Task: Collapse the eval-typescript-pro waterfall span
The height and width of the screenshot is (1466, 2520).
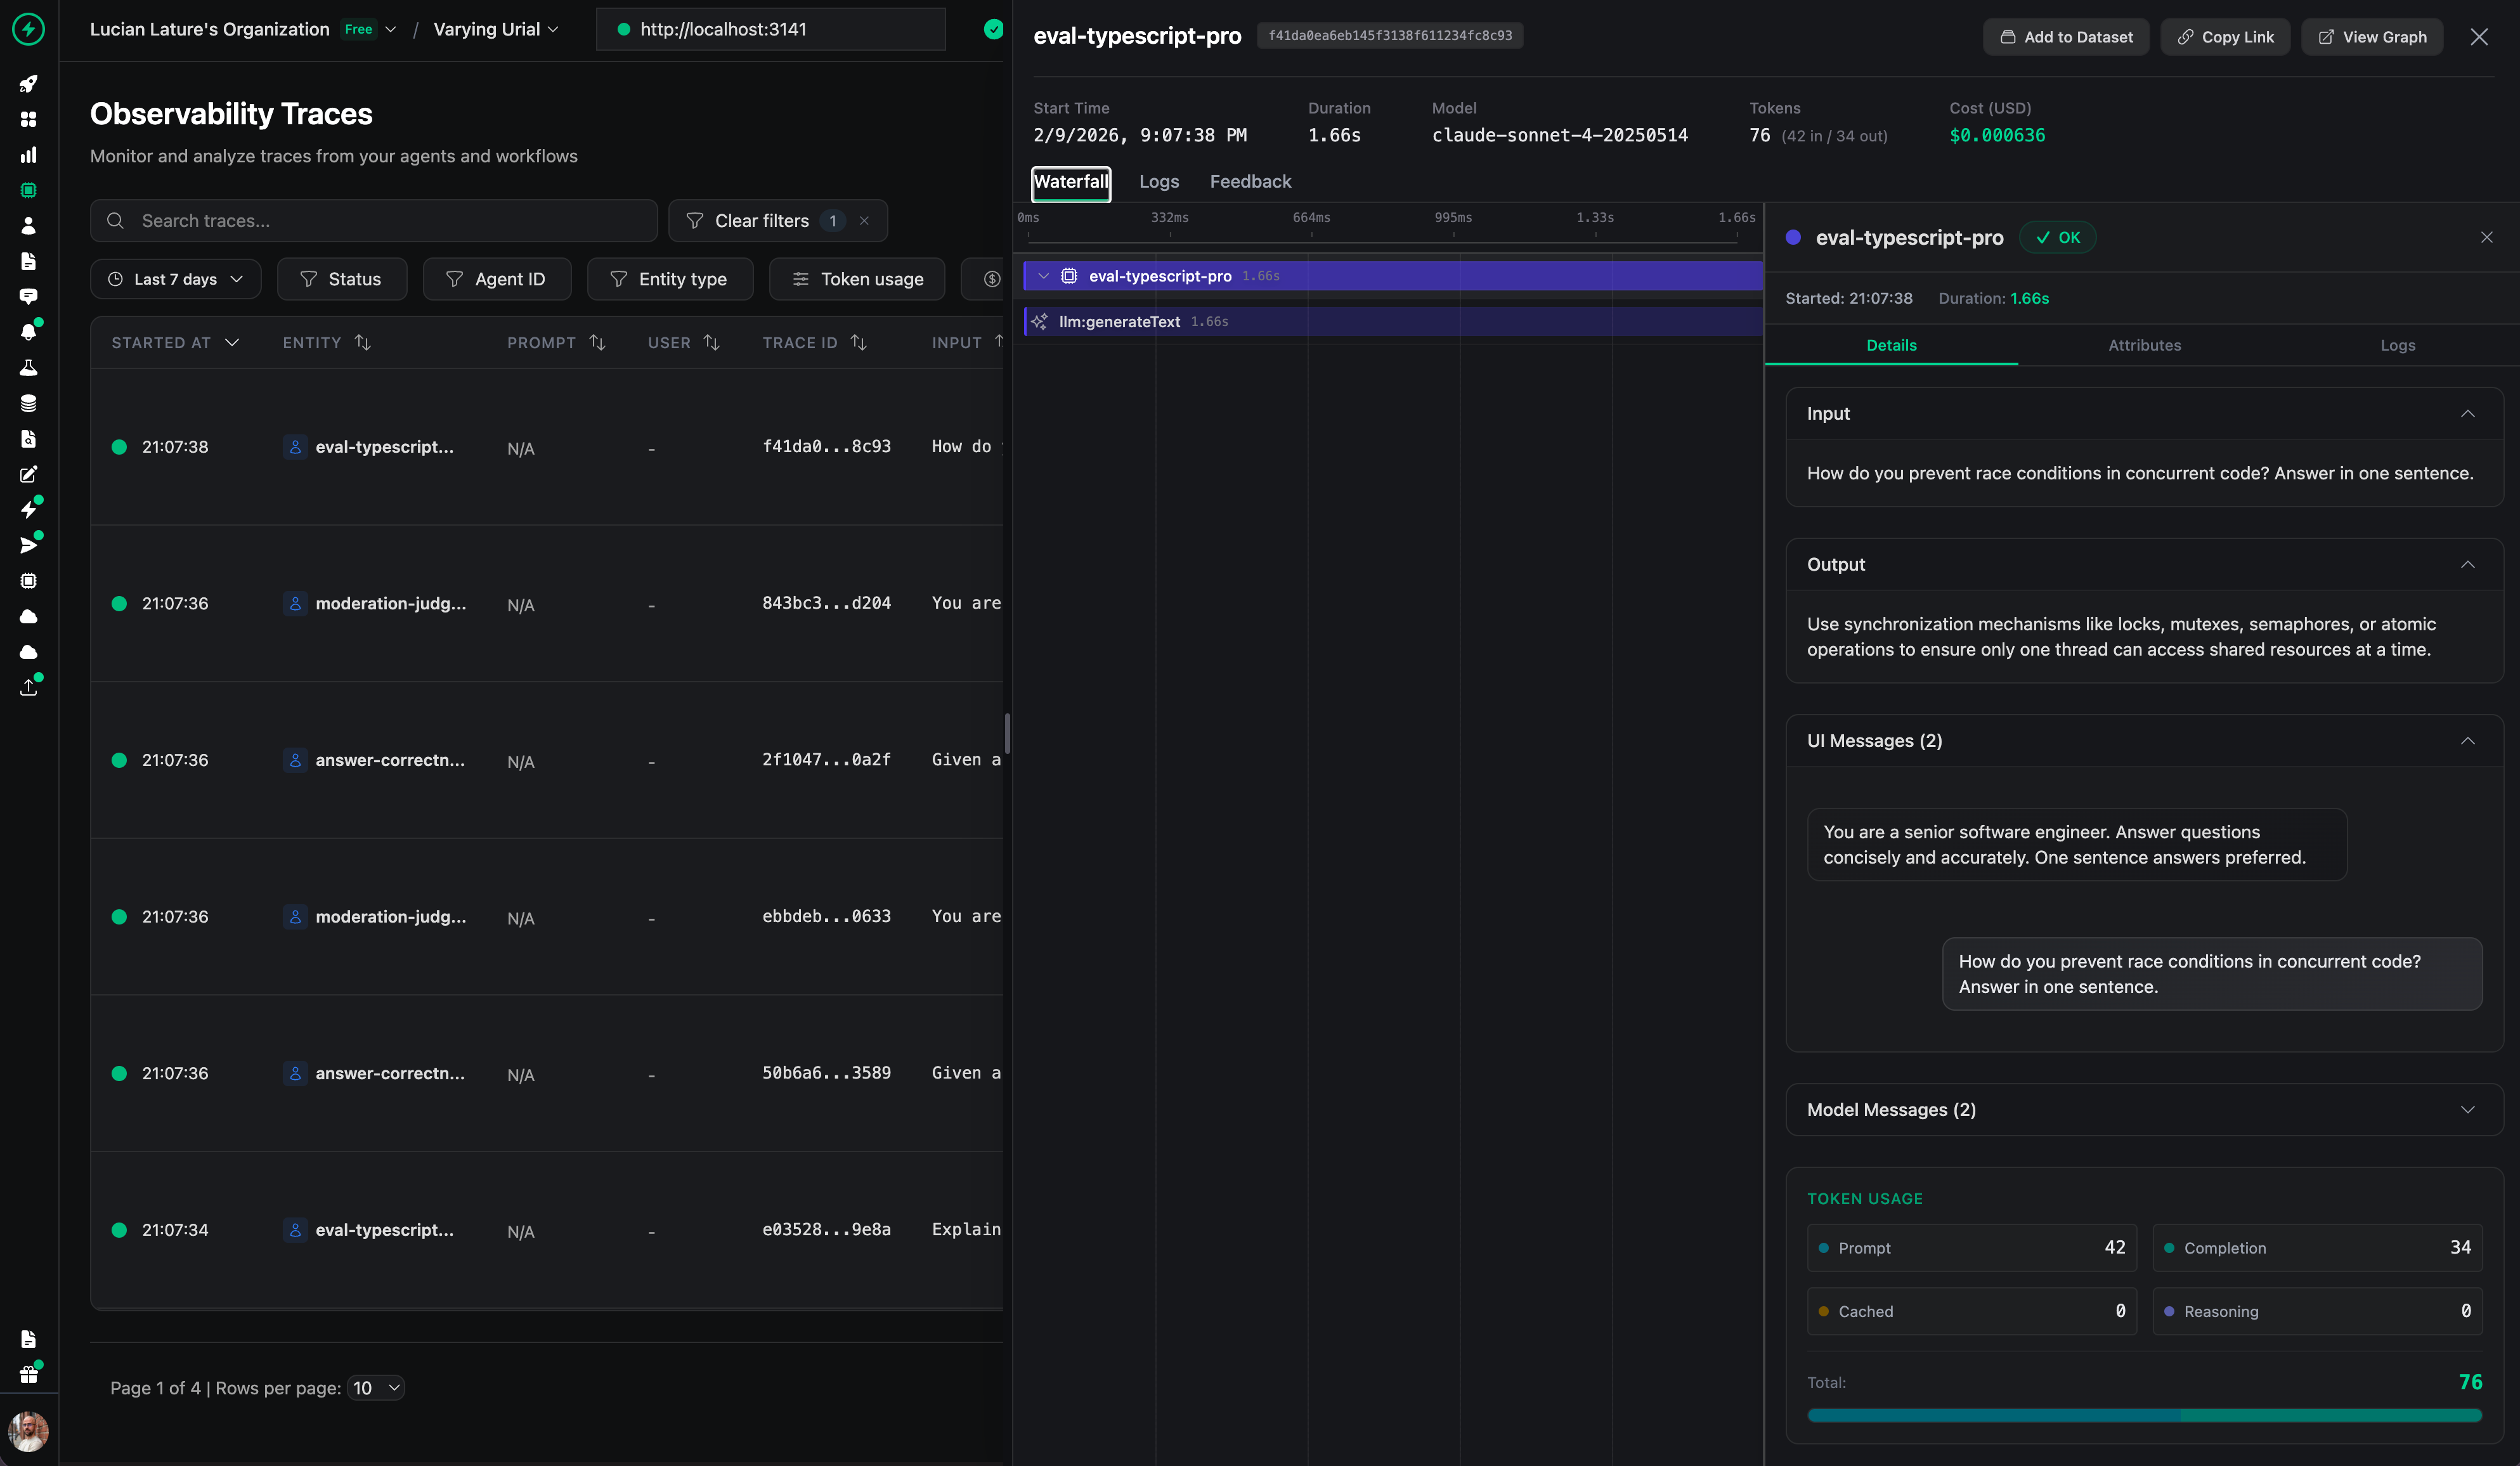Action: 1043,276
